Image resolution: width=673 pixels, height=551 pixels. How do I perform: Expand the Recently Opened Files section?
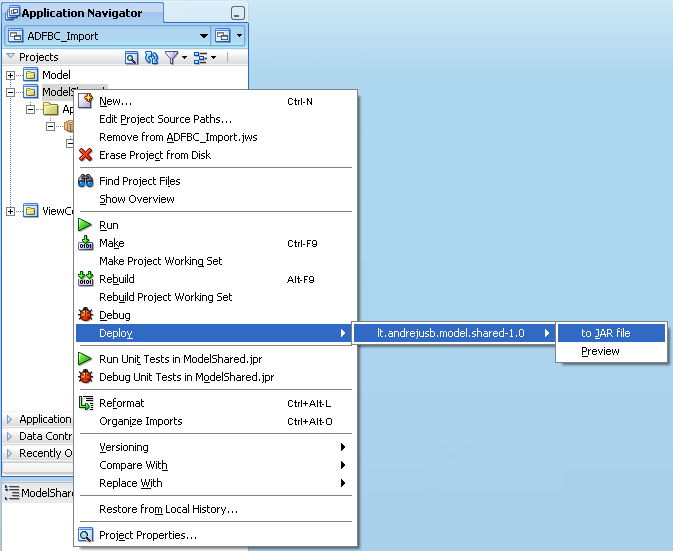[9, 453]
